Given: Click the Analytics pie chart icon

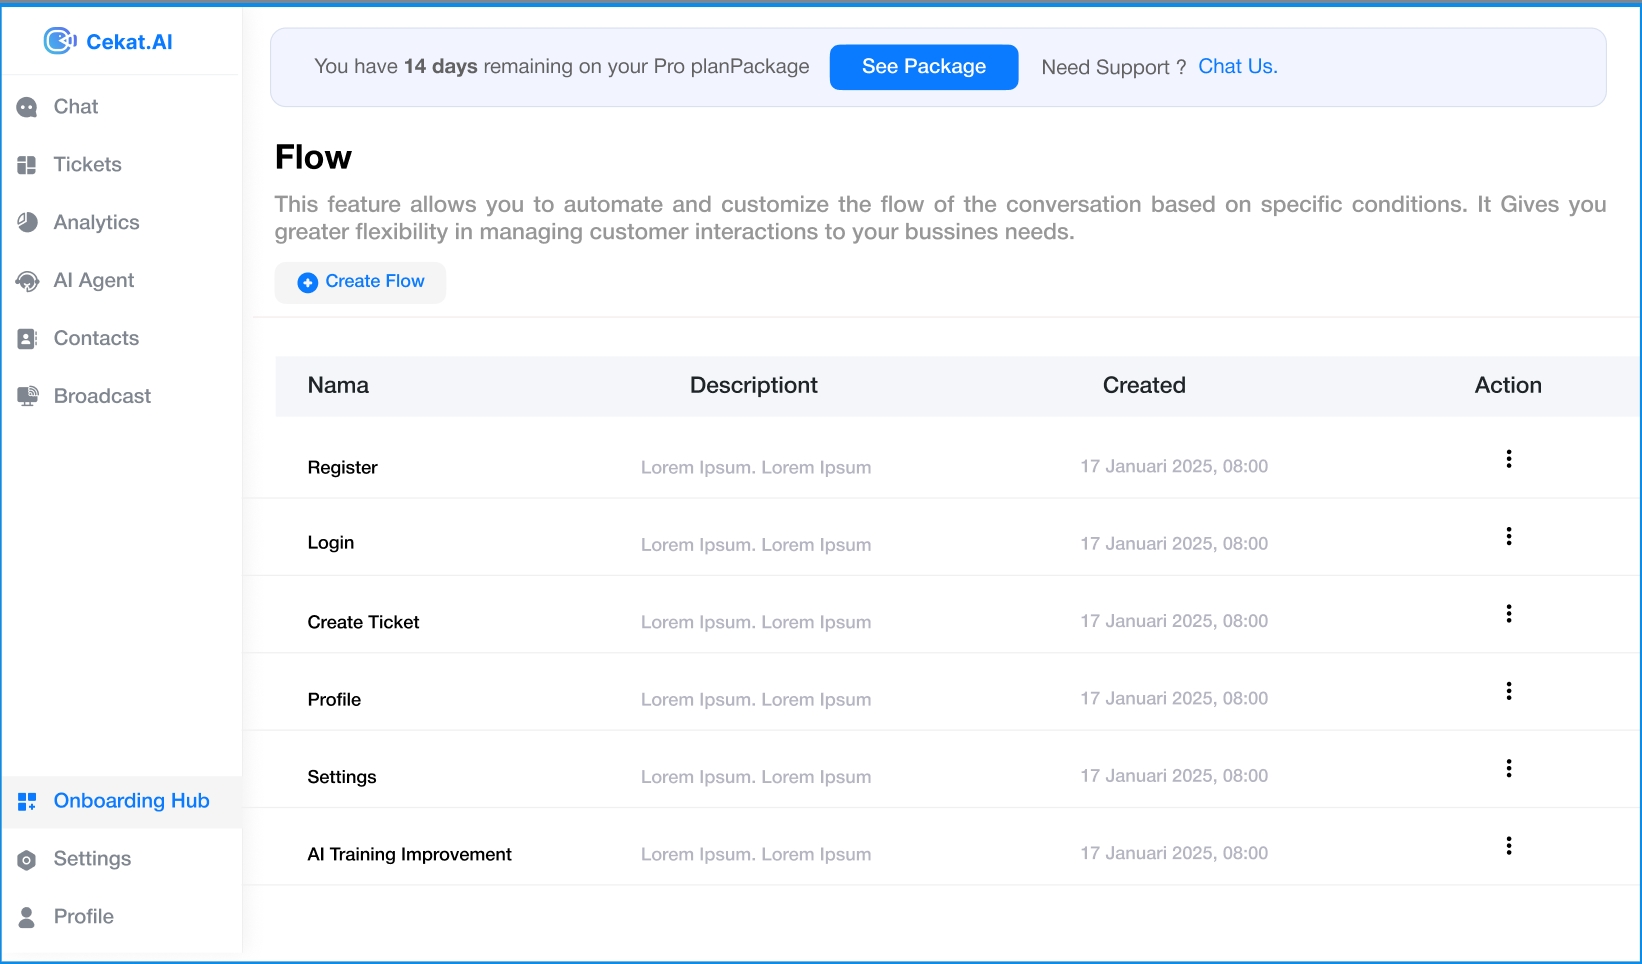Looking at the screenshot, I should 27,223.
